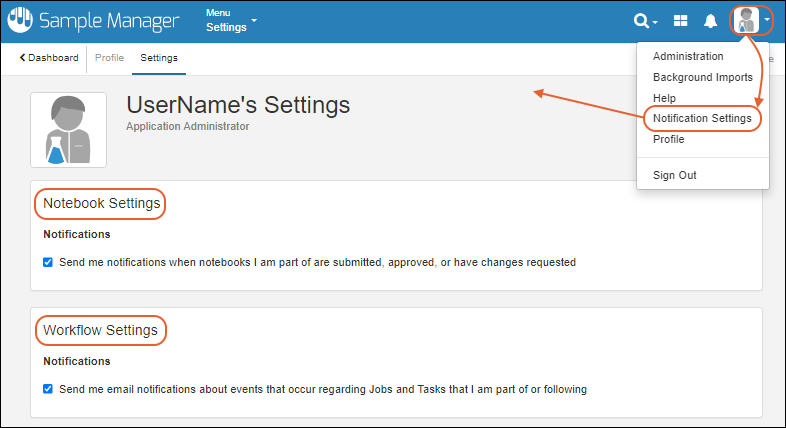The height and width of the screenshot is (428, 786).
Task: Open the search magnifier icon
Action: (x=642, y=21)
